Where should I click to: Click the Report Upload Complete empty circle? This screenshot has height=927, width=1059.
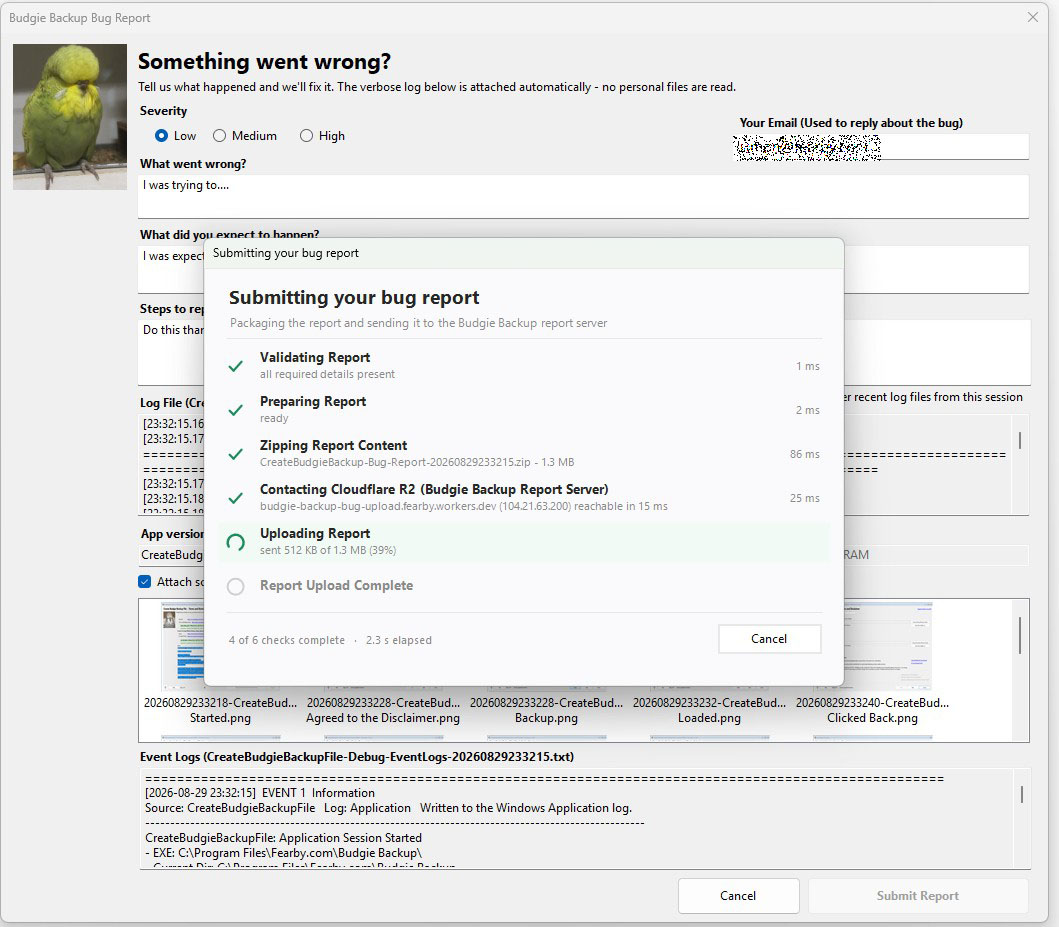click(x=235, y=586)
